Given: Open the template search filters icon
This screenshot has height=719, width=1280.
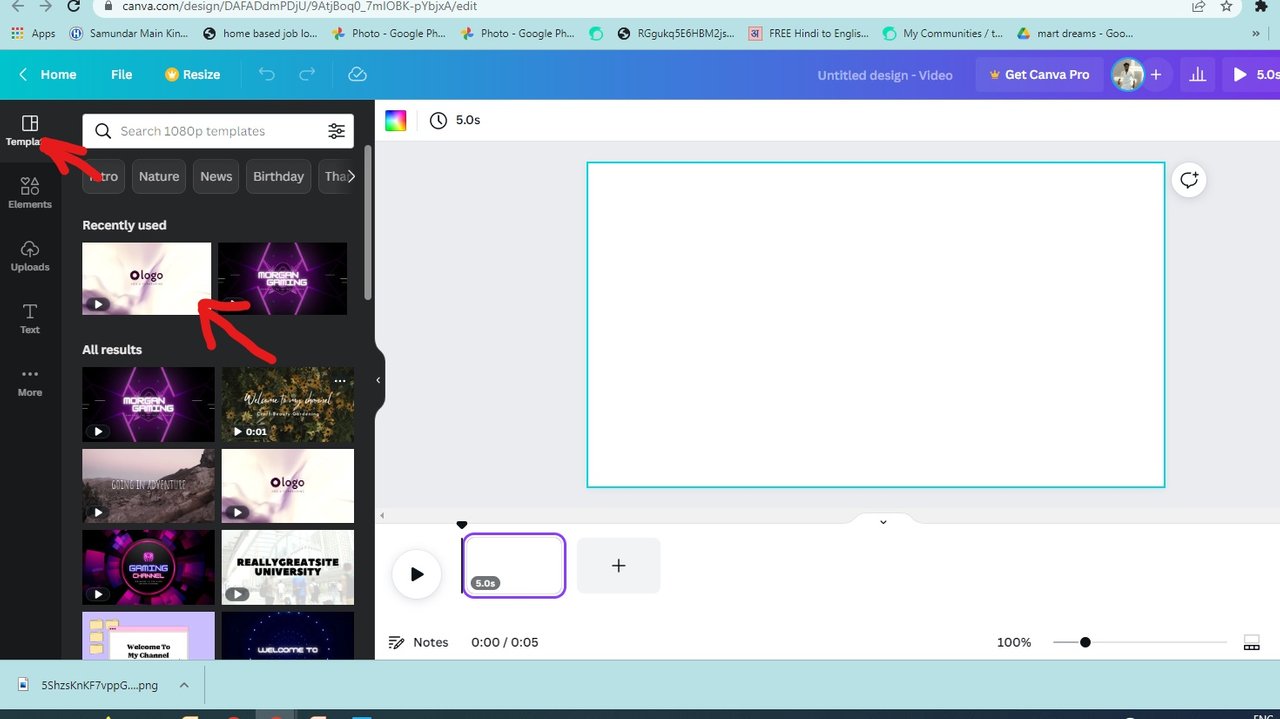Looking at the screenshot, I should coord(336,131).
